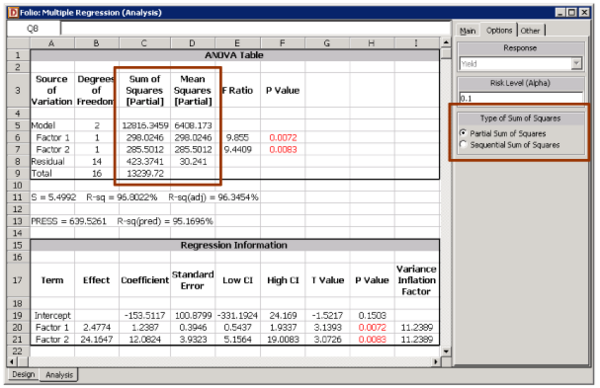The height and width of the screenshot is (388, 600).
Task: Click the Q8 cell reference box
Action: 33,28
